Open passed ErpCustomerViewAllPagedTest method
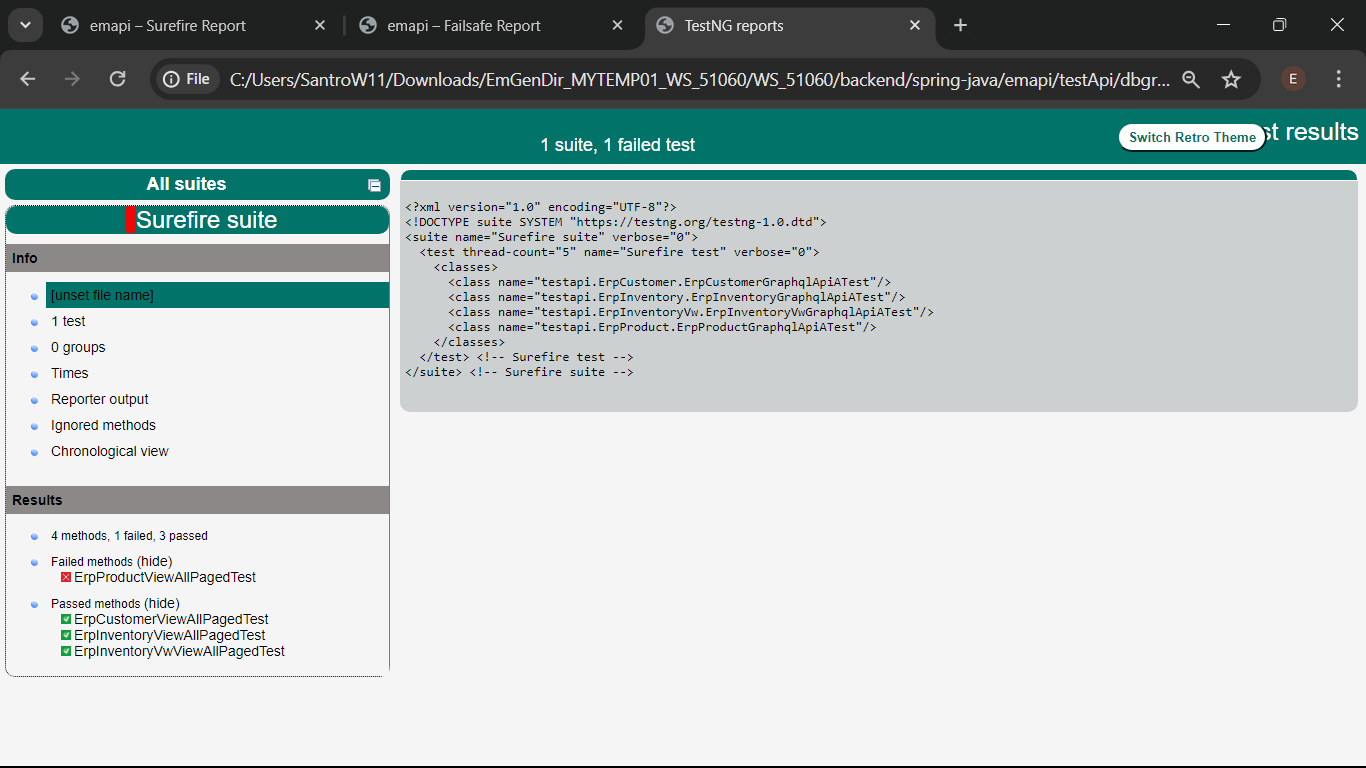Viewport: 1366px width, 768px height. coord(171,619)
